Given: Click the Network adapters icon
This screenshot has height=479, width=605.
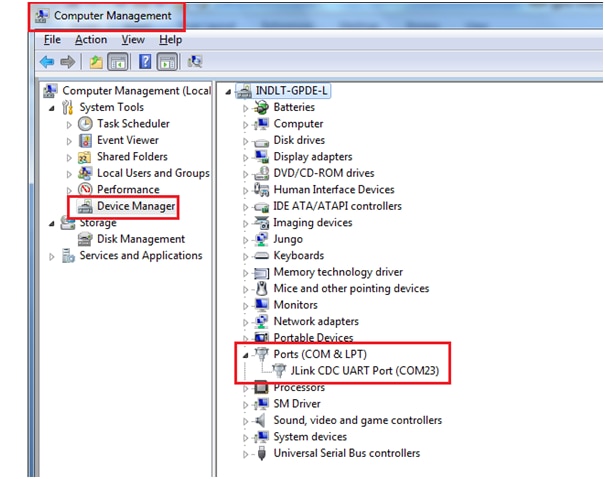Looking at the screenshot, I should click(261, 322).
